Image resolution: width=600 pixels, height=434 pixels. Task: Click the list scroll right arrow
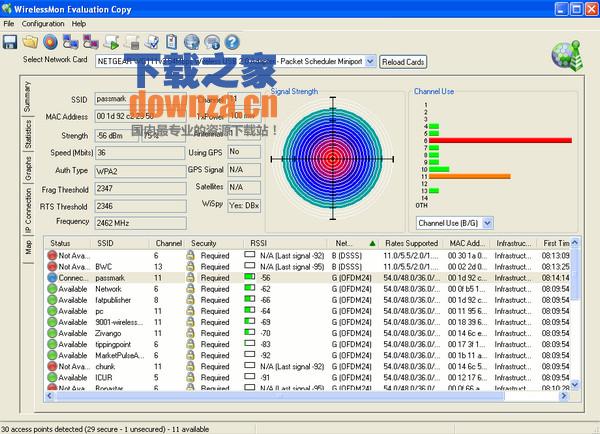click(564, 396)
